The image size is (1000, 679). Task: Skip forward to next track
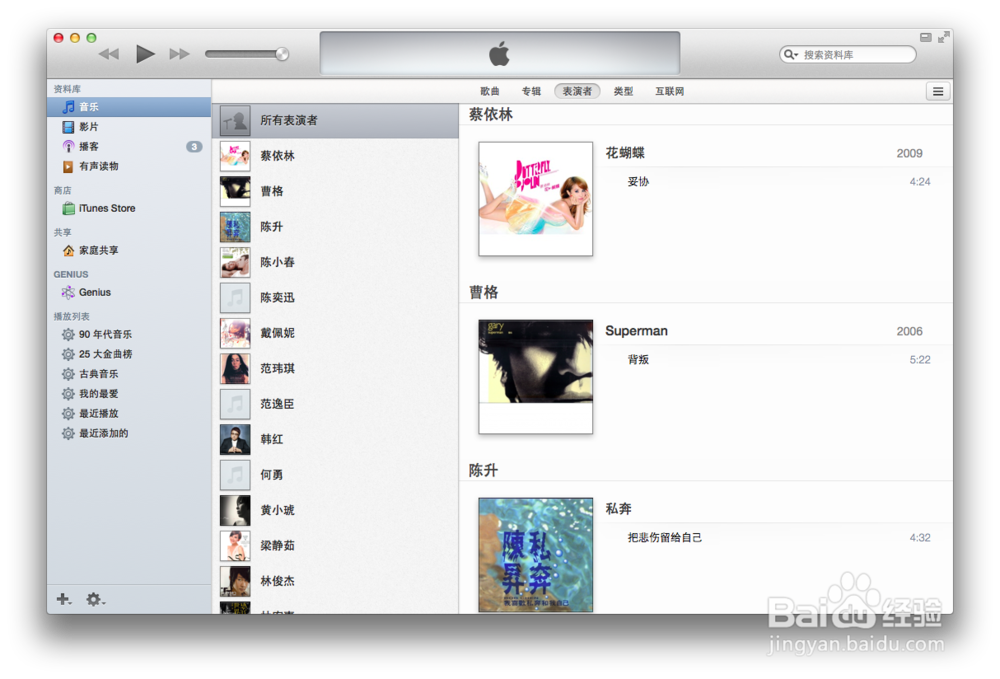click(180, 54)
